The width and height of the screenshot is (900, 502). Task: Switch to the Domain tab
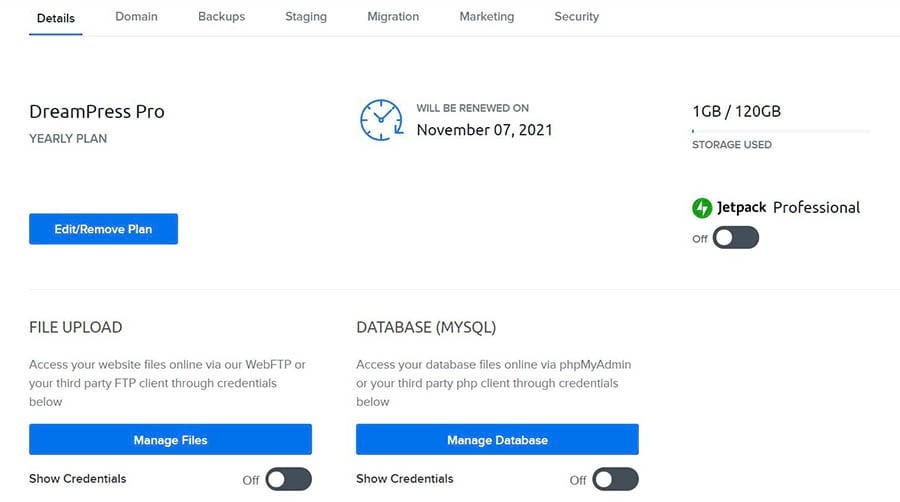click(x=136, y=17)
